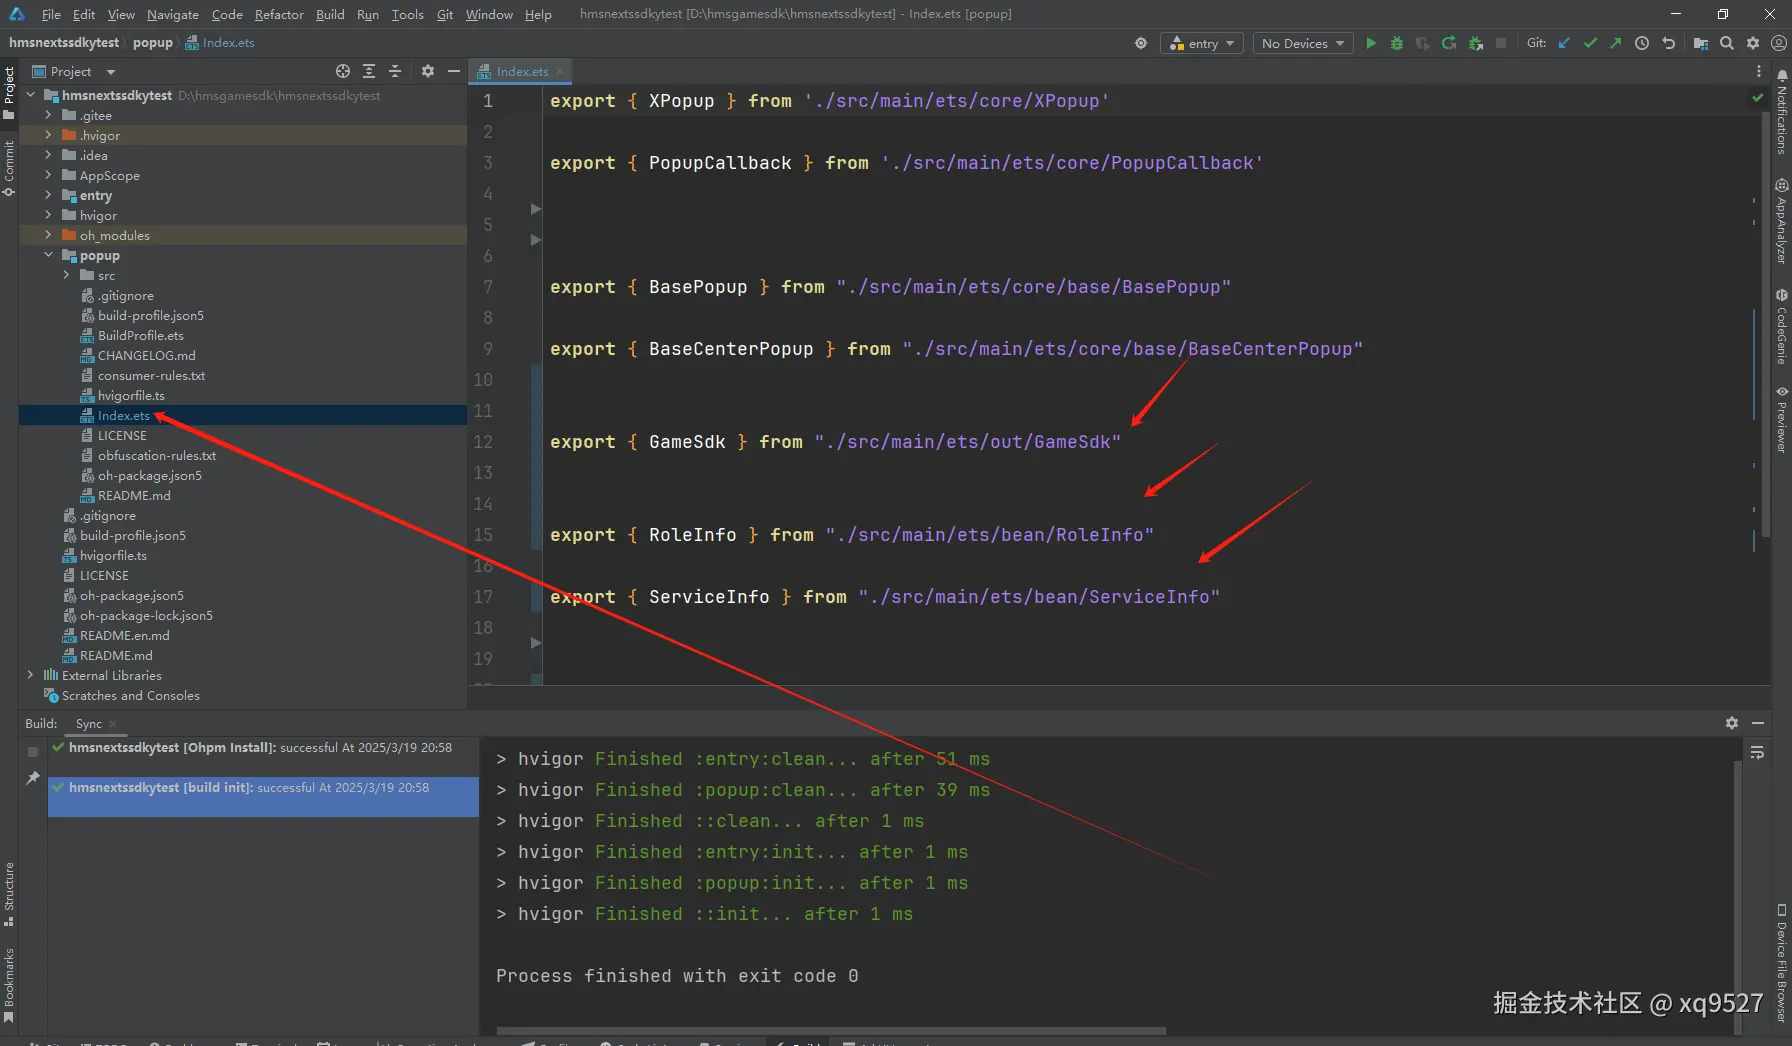Open the Refactor menu
The width and height of the screenshot is (1792, 1046).
(279, 14)
